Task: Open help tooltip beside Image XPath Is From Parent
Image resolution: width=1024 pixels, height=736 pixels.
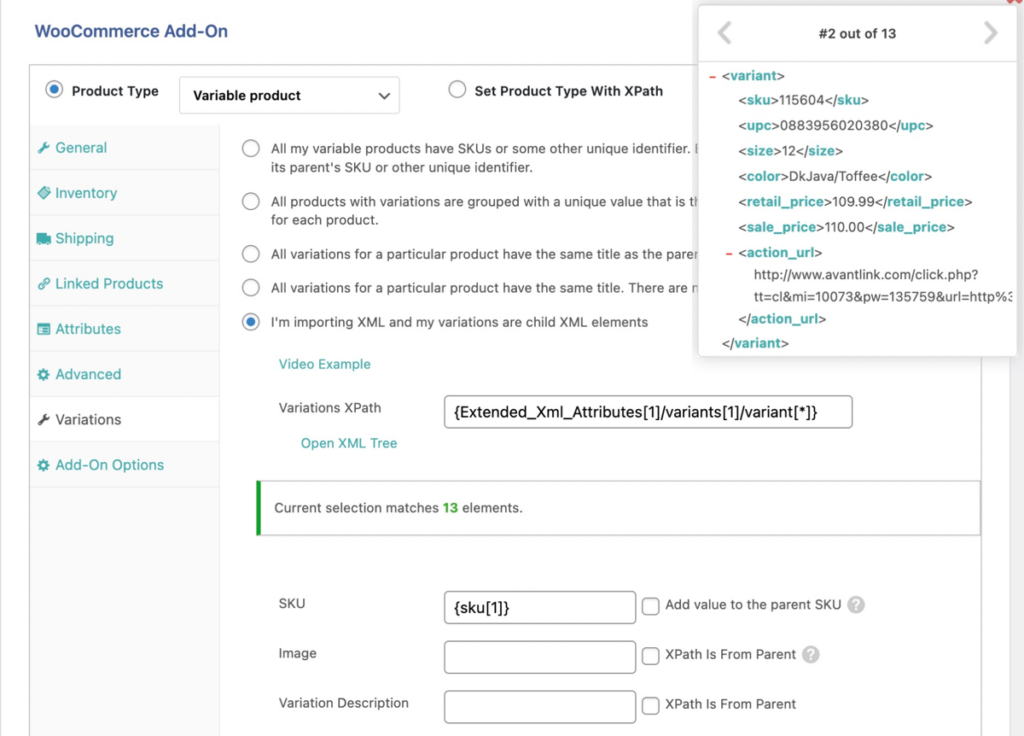Action: coord(810,654)
